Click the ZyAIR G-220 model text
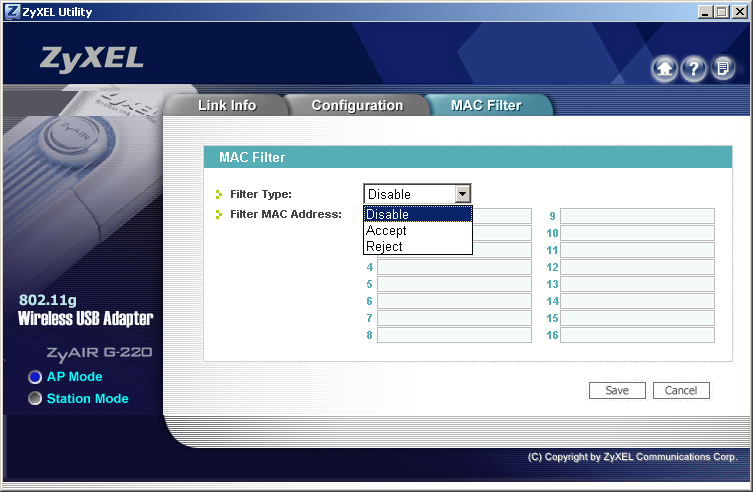The image size is (753, 492). point(99,353)
